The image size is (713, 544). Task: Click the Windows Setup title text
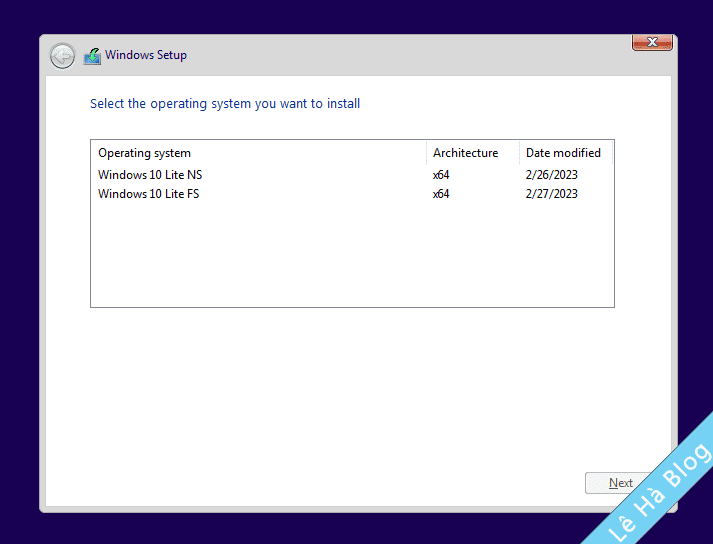click(x=146, y=56)
